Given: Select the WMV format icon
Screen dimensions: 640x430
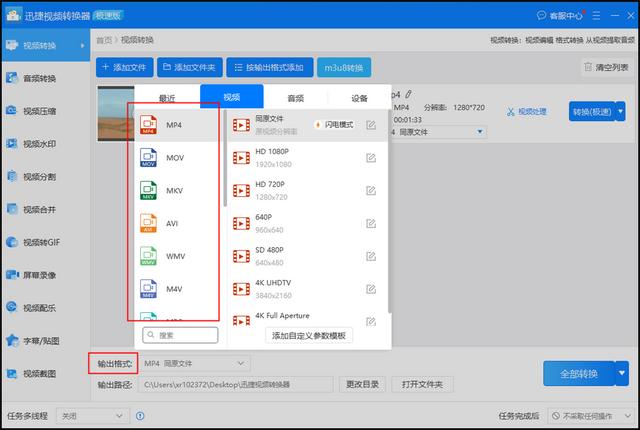Looking at the screenshot, I should [148, 256].
